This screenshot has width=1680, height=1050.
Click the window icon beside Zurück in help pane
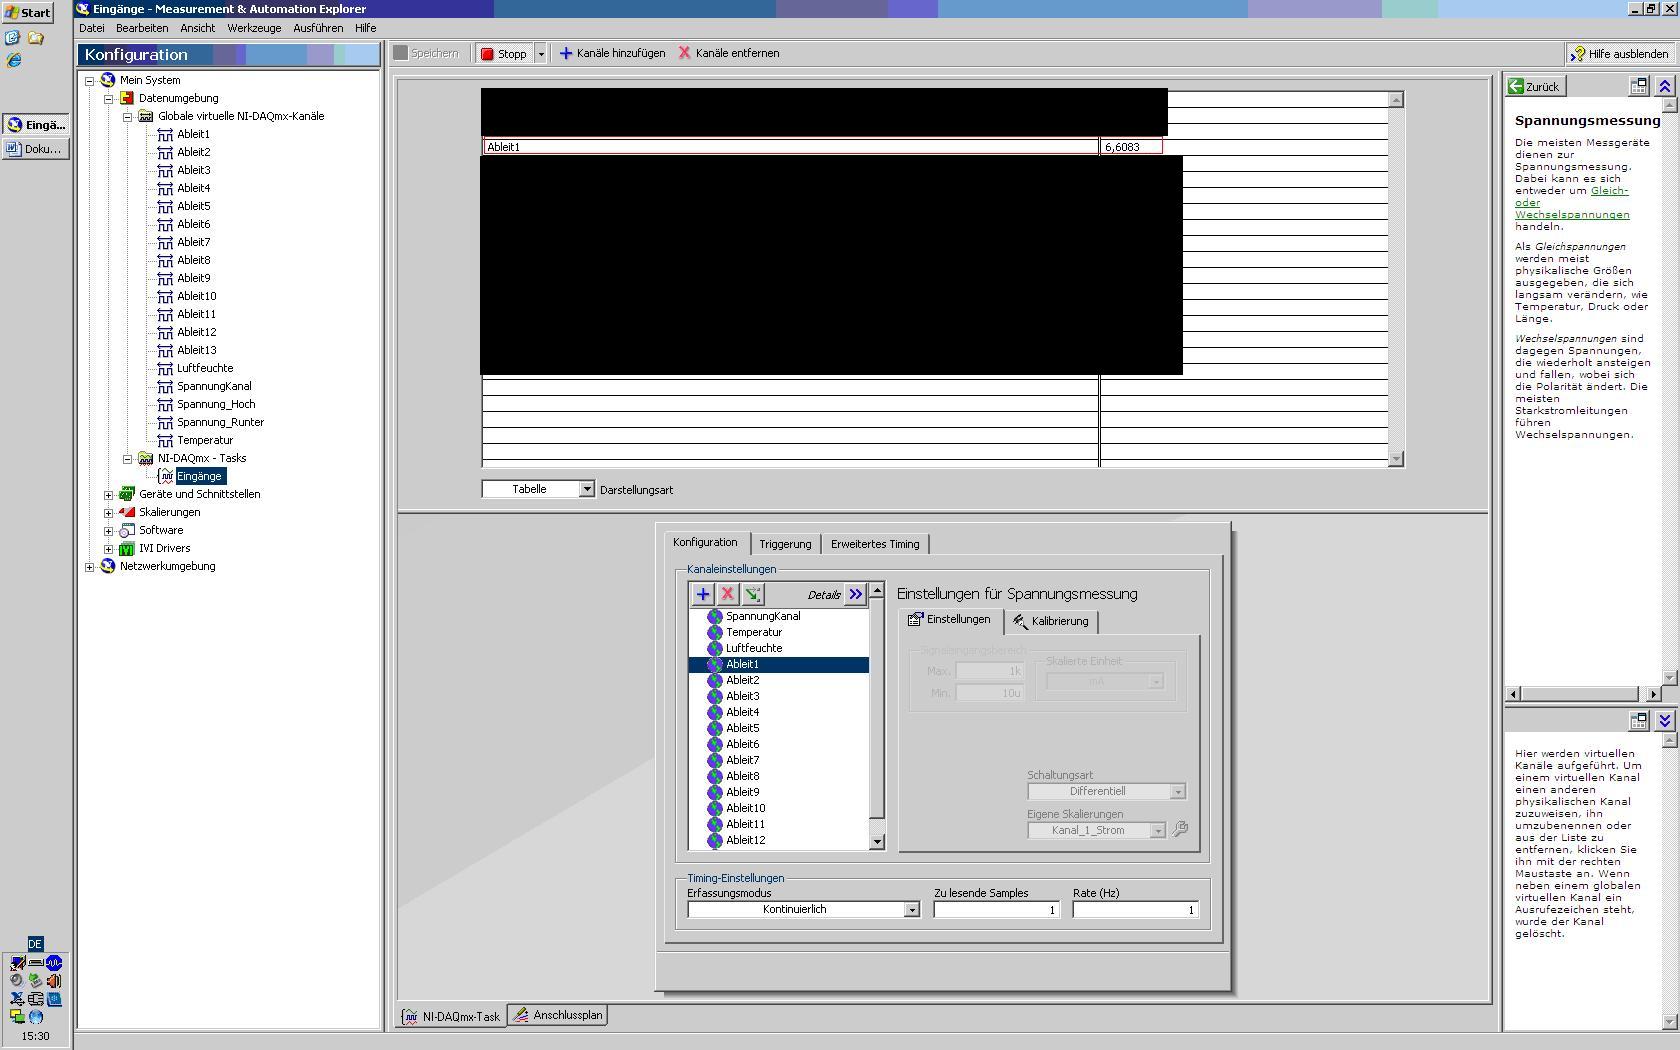click(1638, 86)
